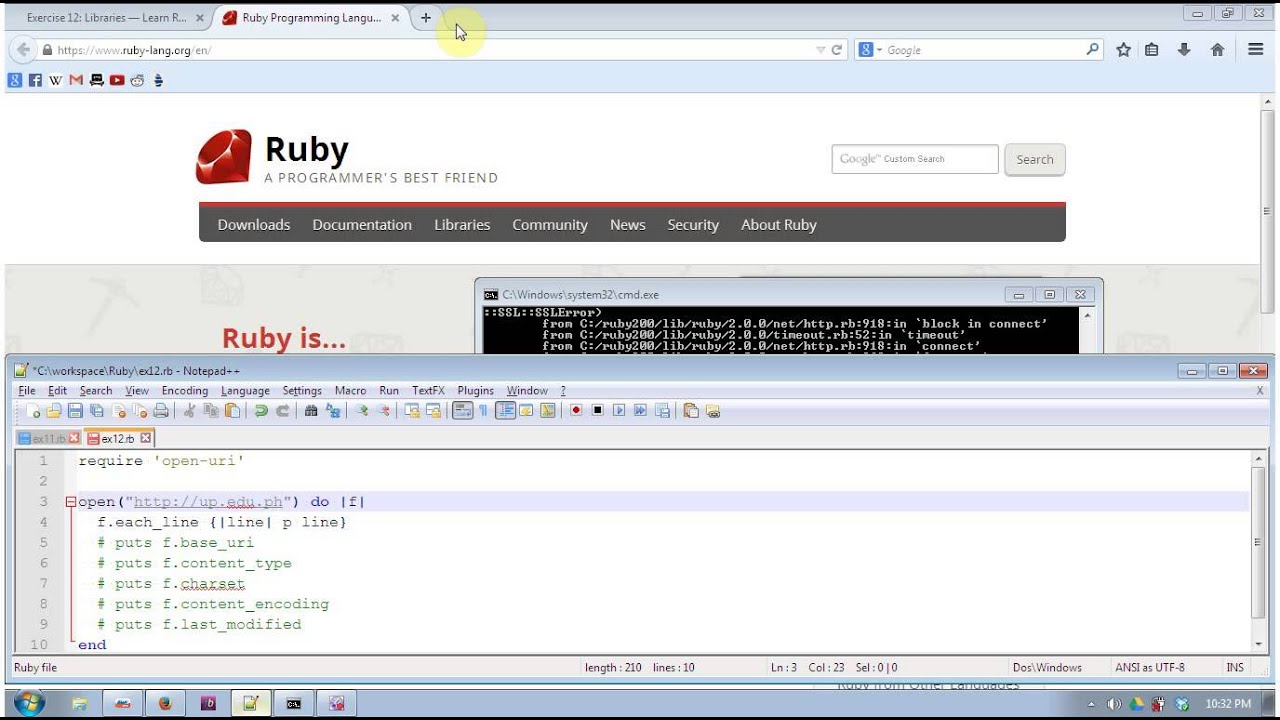Open Downloads on Ruby website nav

254,225
